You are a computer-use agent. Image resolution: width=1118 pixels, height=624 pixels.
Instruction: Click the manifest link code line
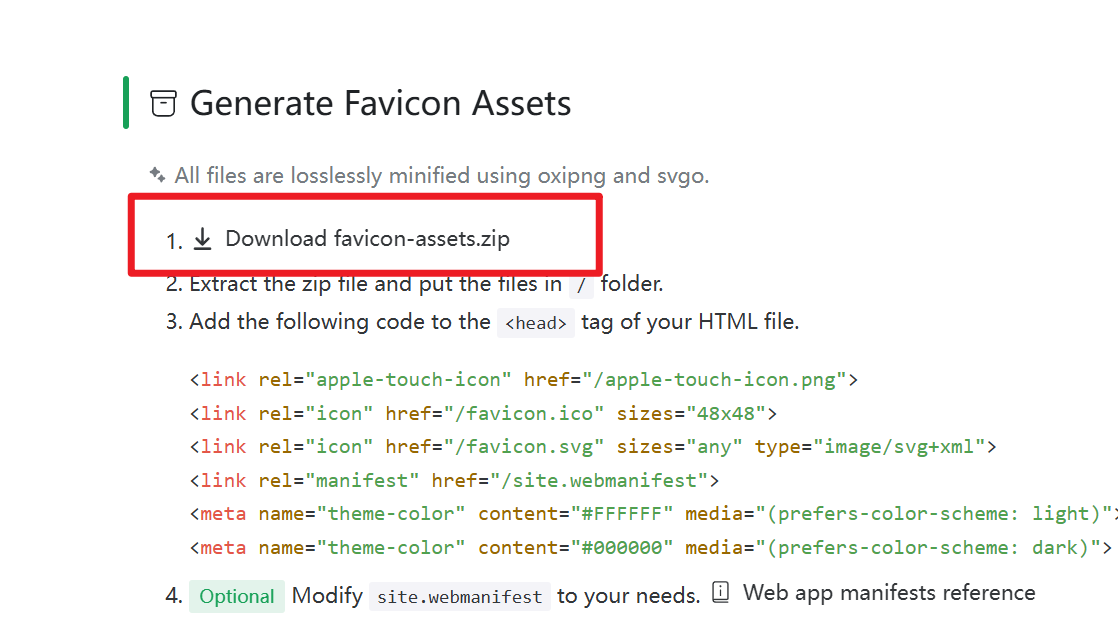pyautogui.click(x=454, y=480)
